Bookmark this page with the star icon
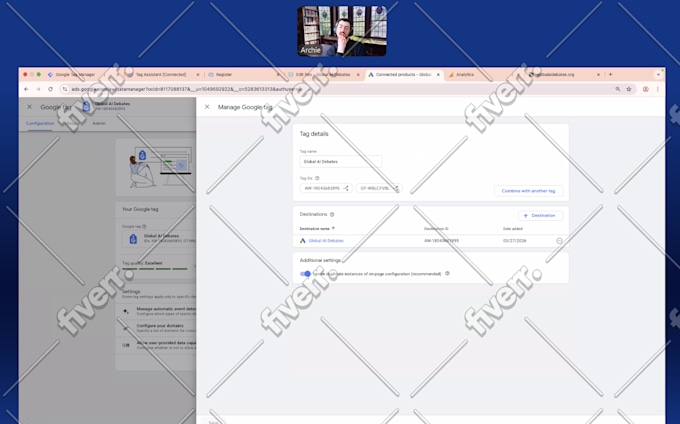 (x=629, y=89)
